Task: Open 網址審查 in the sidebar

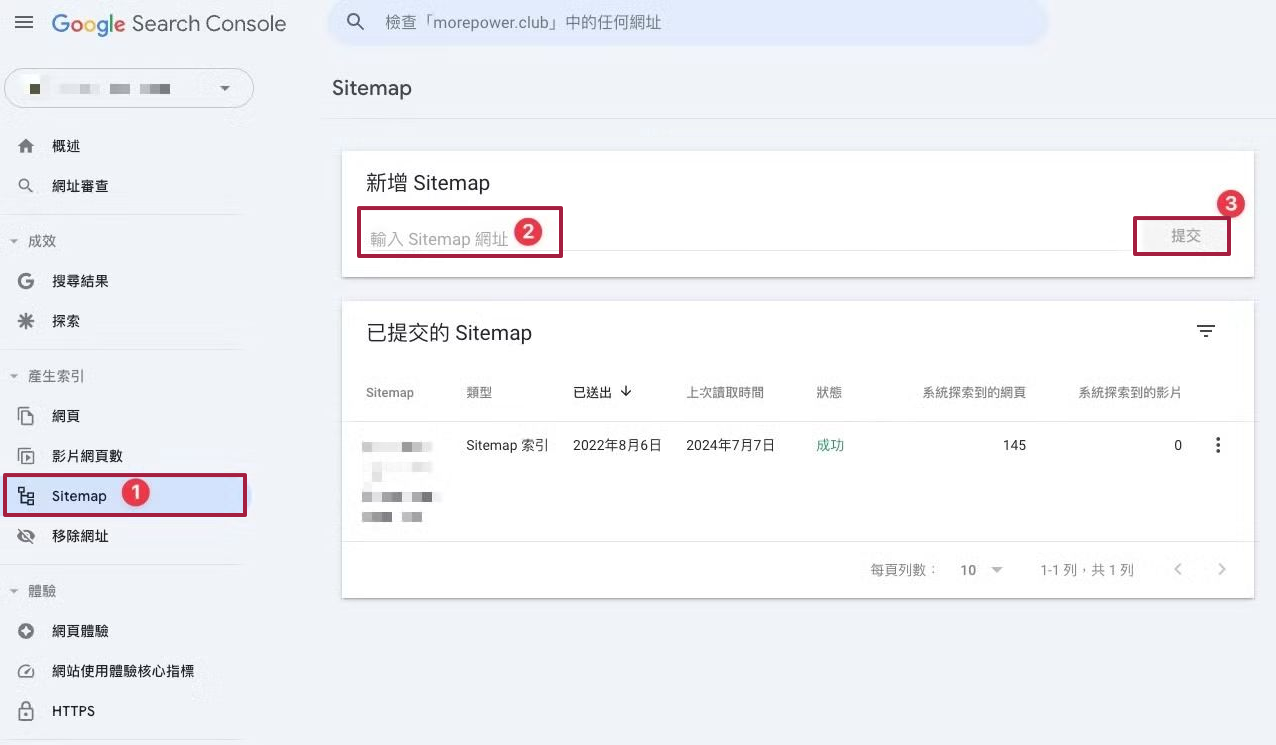Action: pyautogui.click(x=80, y=186)
